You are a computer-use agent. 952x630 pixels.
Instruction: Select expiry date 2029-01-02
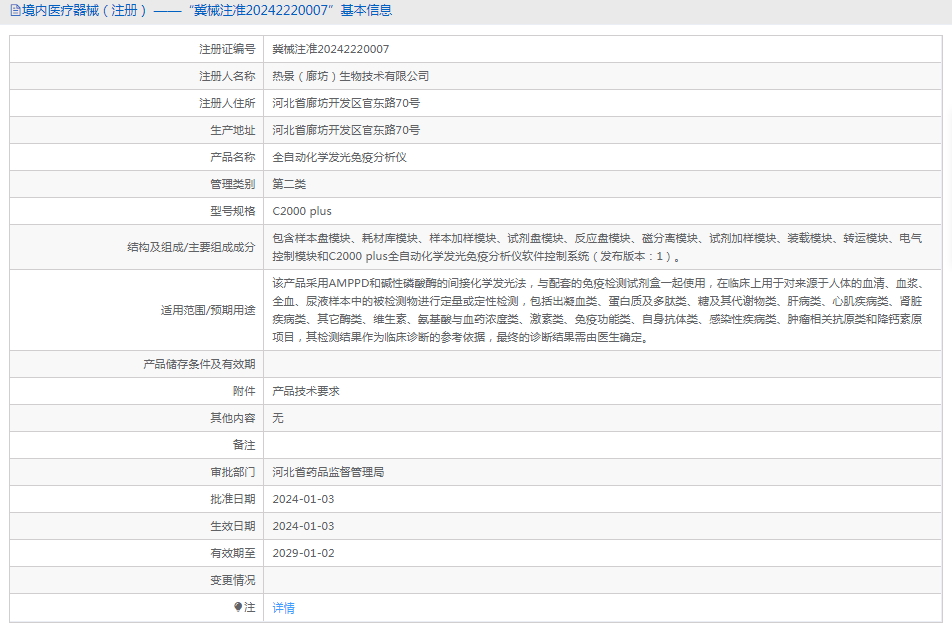(303, 553)
